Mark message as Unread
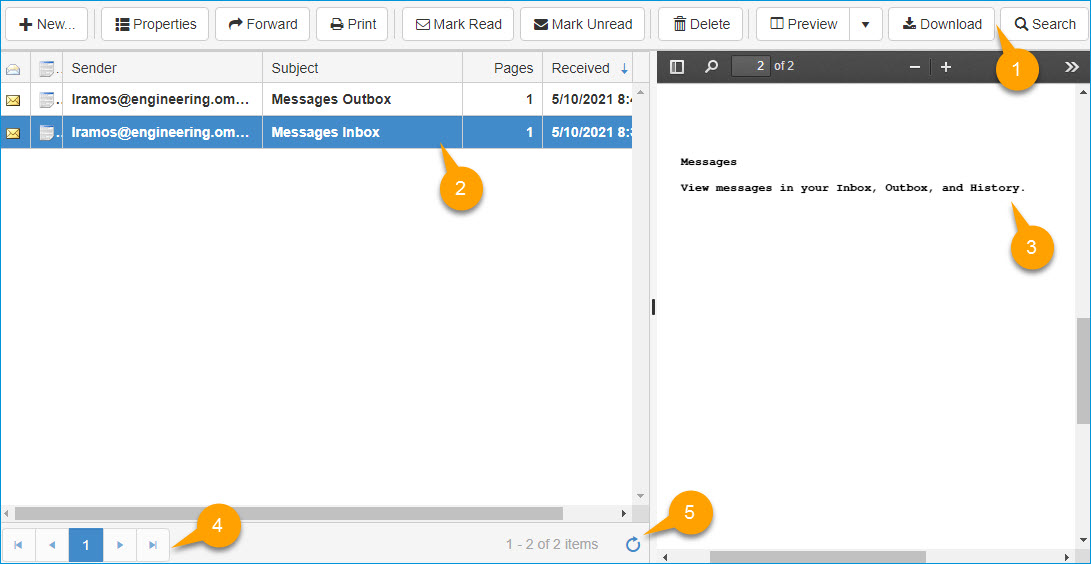 (582, 24)
